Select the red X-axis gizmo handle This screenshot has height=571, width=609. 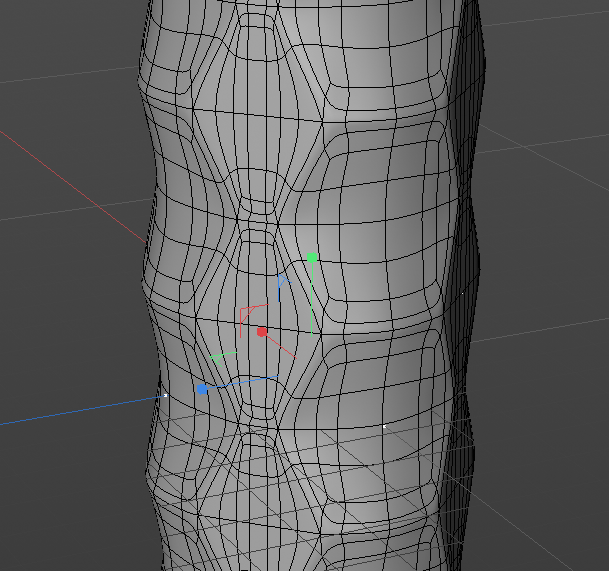pos(262,332)
